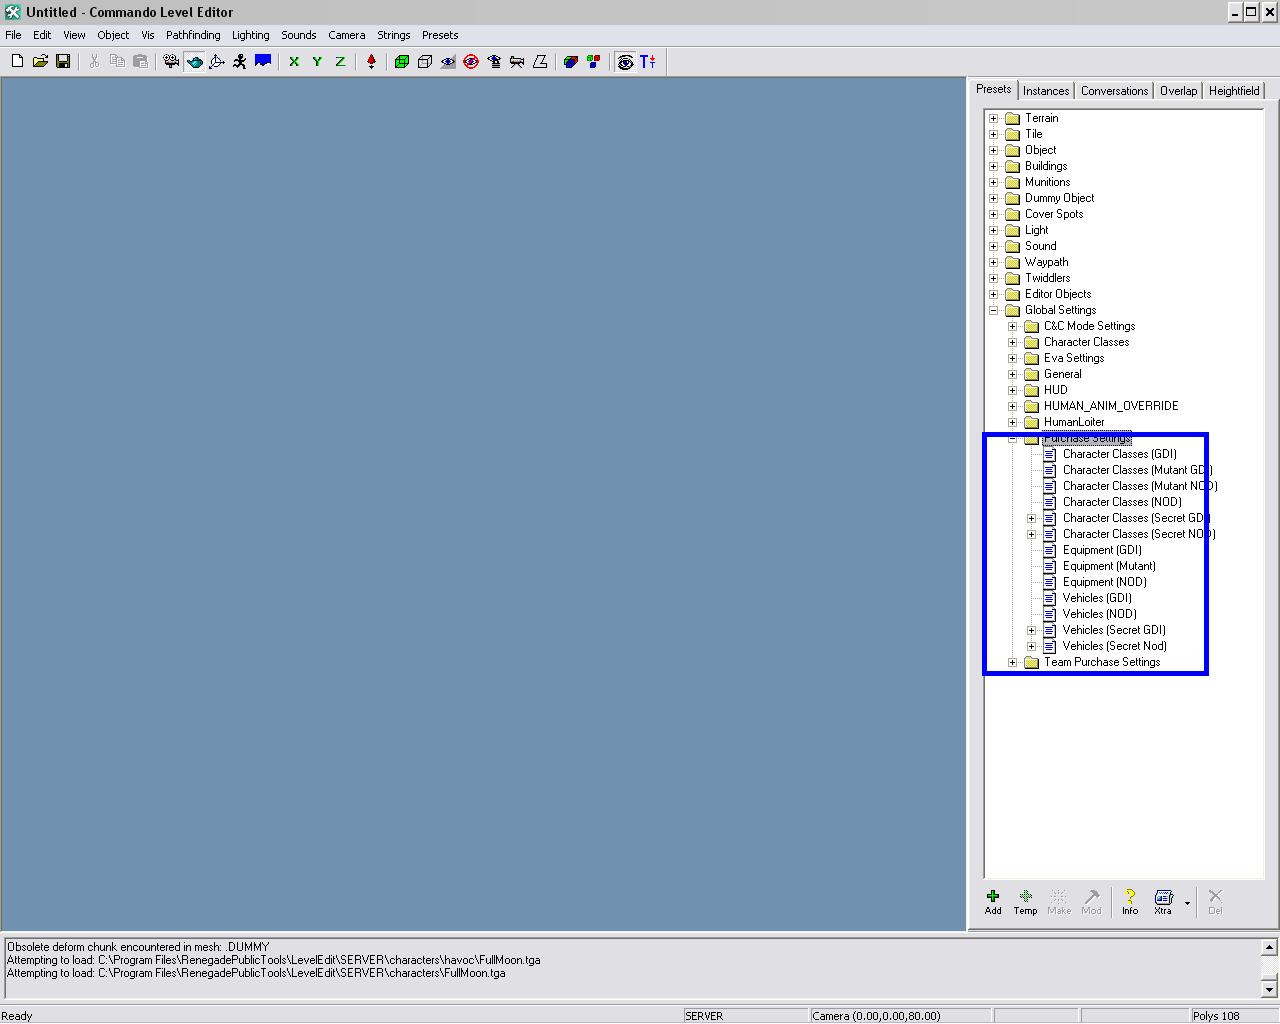1280x1024 pixels.
Task: Click the output log scroll down arrow
Action: [1269, 989]
